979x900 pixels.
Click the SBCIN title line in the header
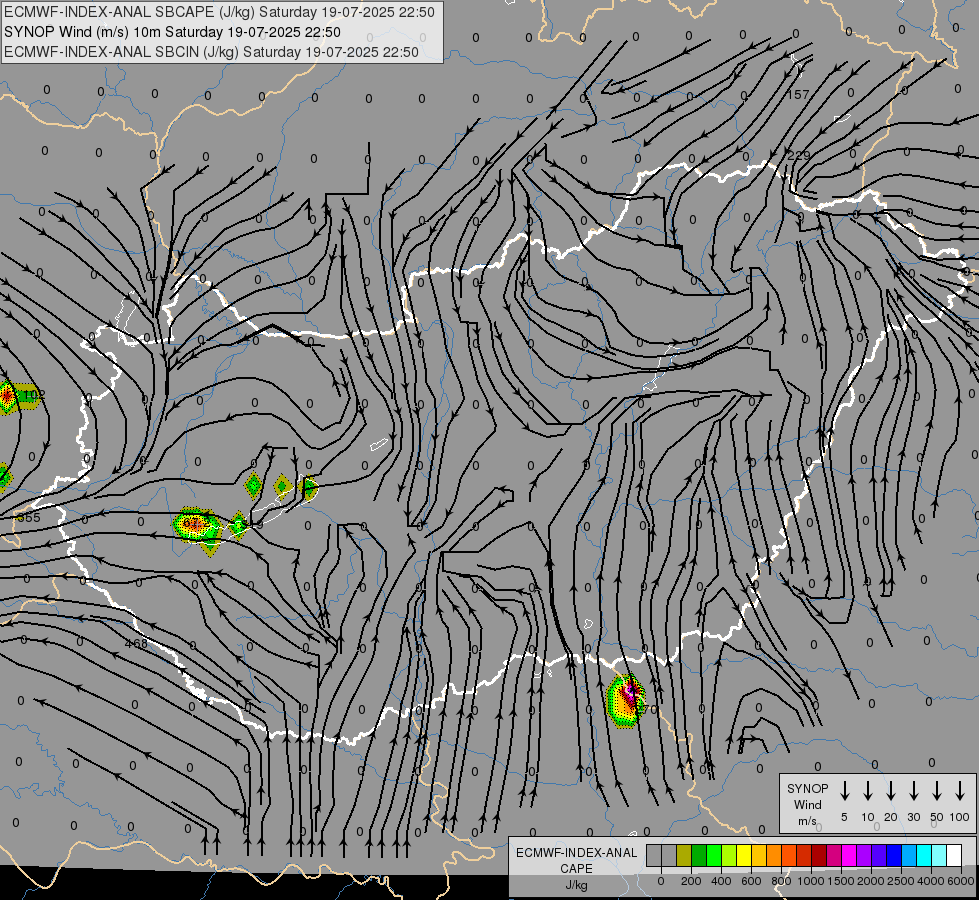[x=211, y=52]
